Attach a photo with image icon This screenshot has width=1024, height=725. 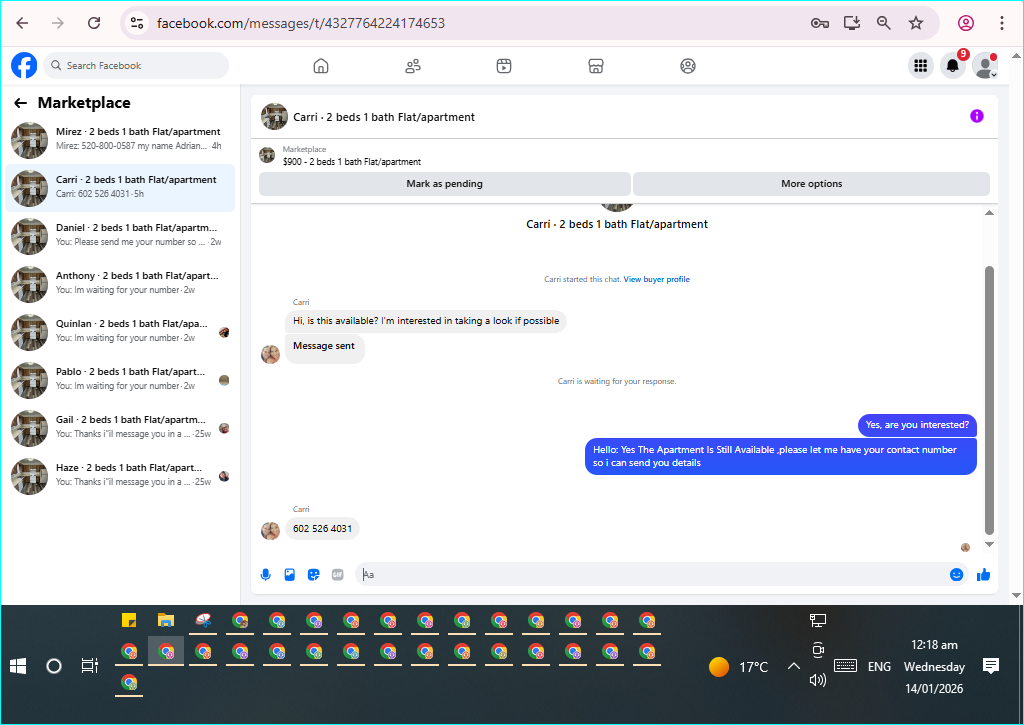click(289, 575)
